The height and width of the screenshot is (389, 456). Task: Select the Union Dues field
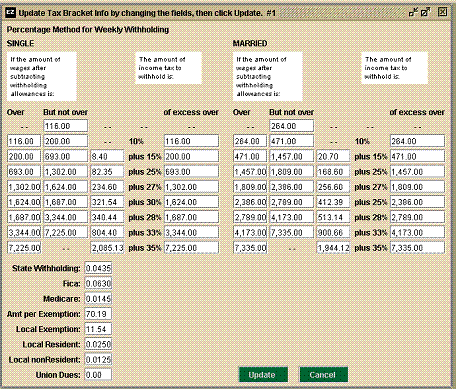point(98,375)
